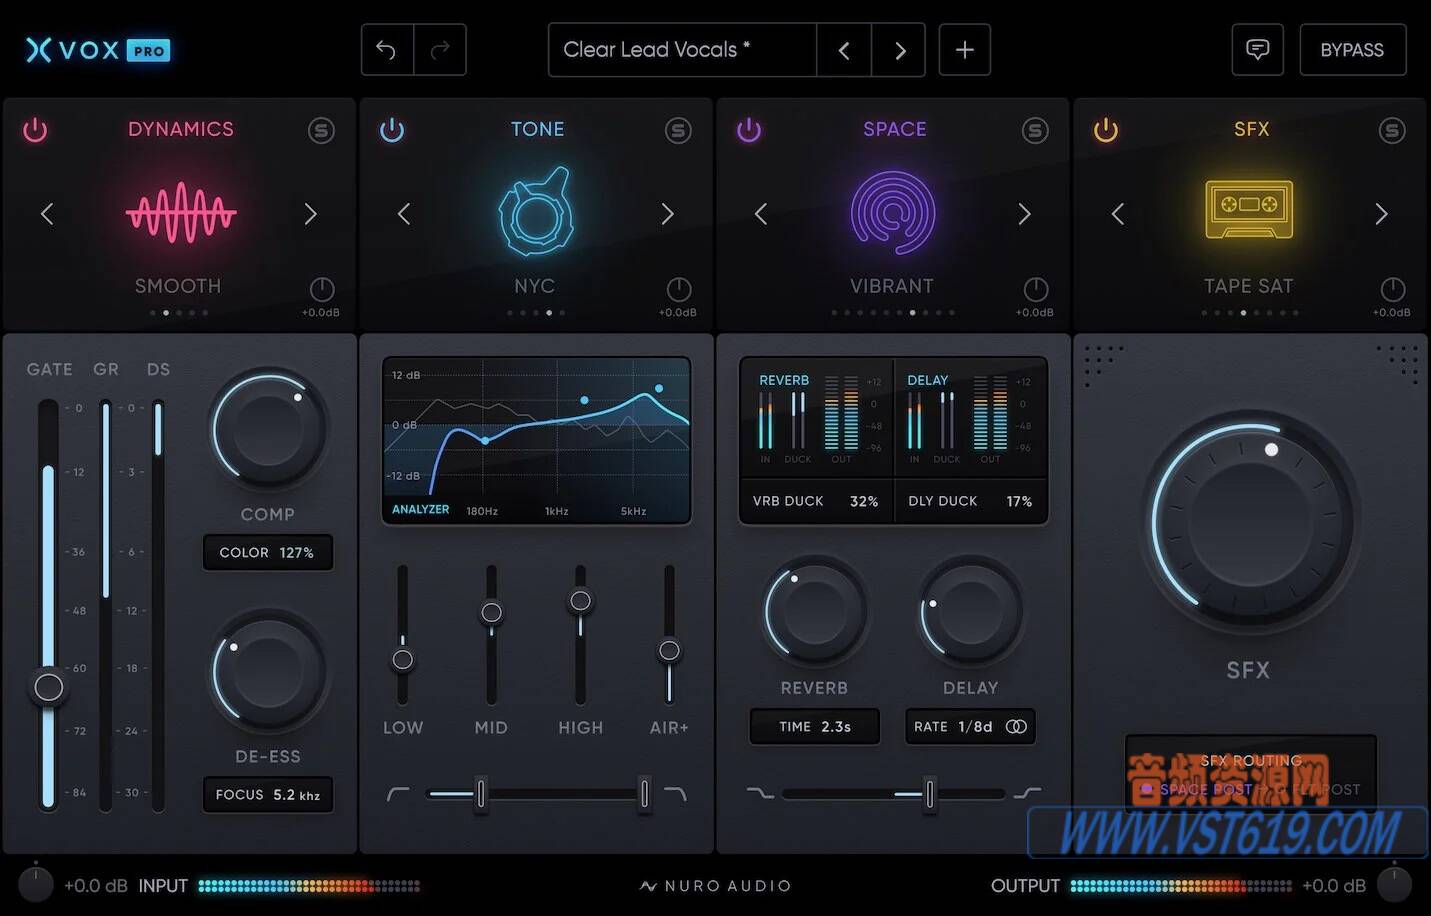Click the Clear Lead Vocals preset name field
The width and height of the screenshot is (1431, 916).
click(x=681, y=49)
